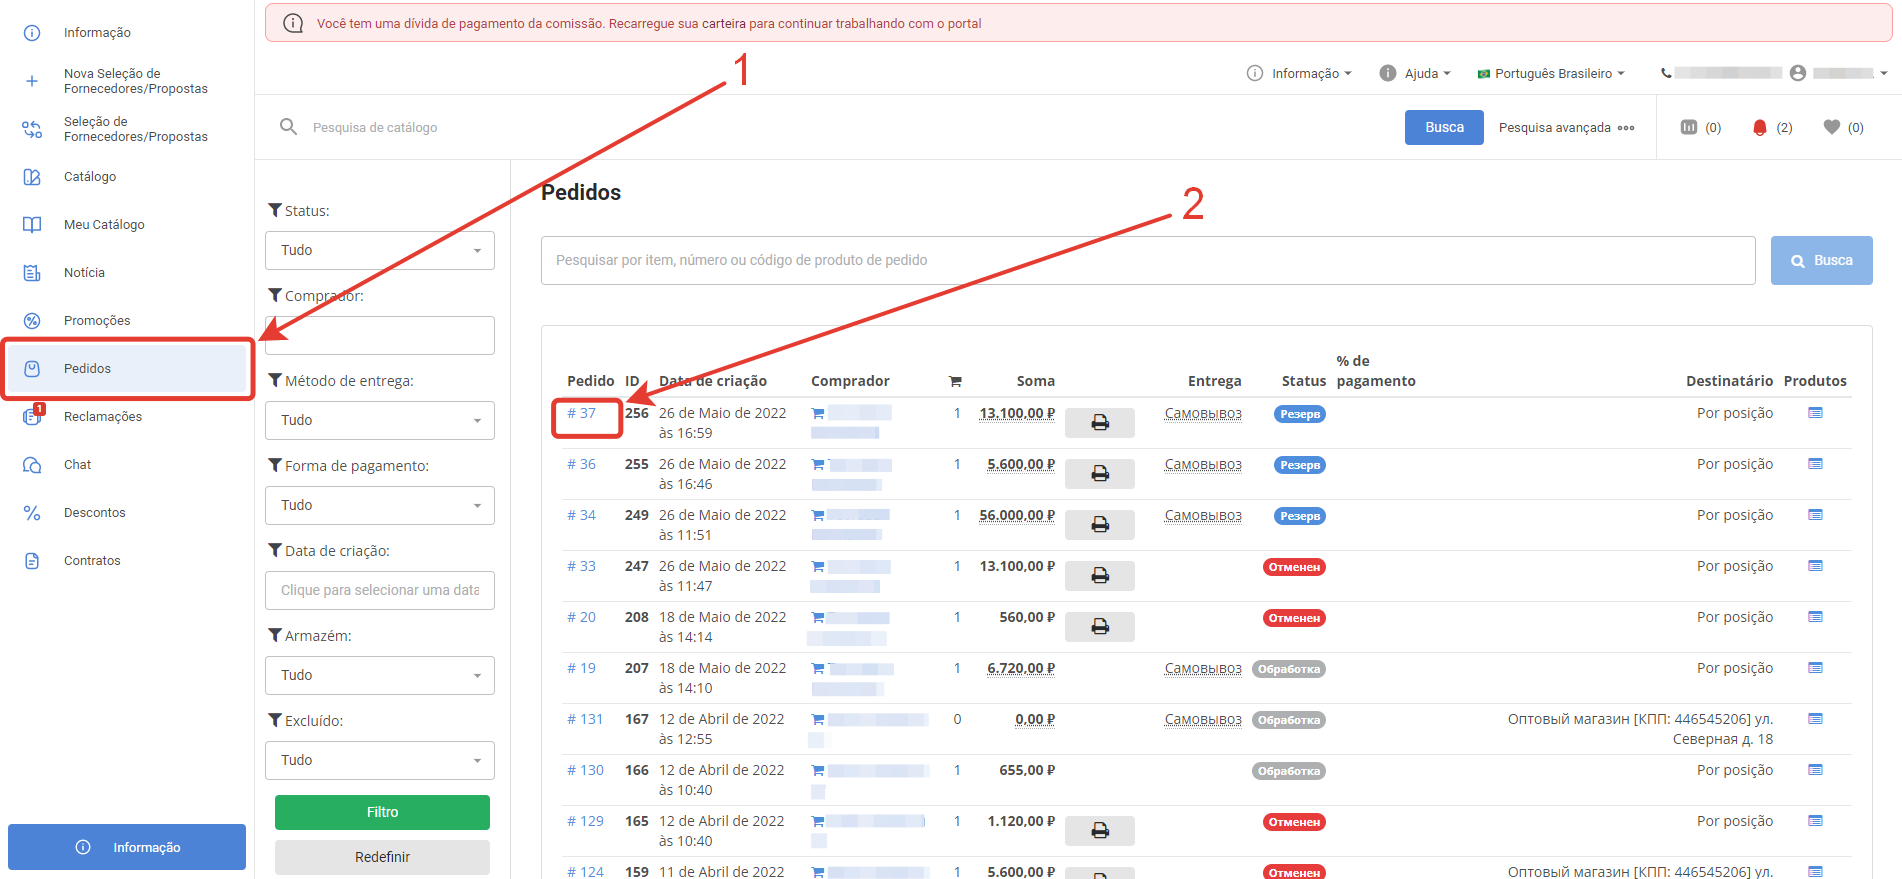The height and width of the screenshot is (879, 1902).
Task: Open favorites heart icon in header
Action: pyautogui.click(x=1831, y=127)
